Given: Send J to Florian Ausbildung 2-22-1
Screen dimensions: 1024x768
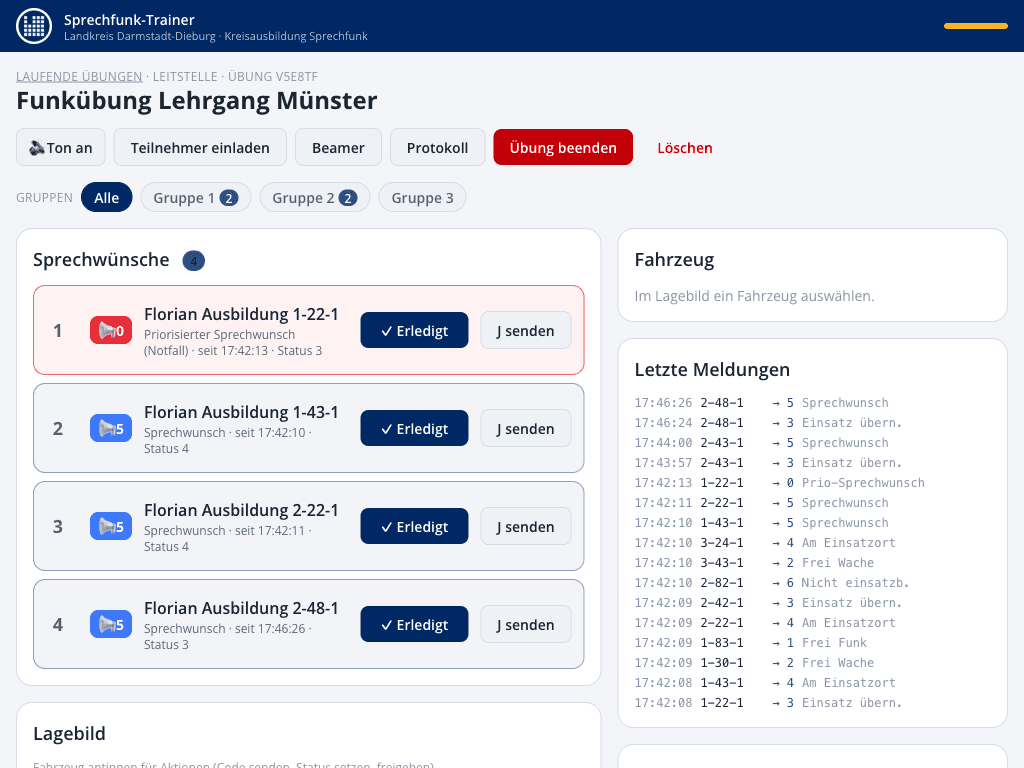Looking at the screenshot, I should (x=526, y=526).
